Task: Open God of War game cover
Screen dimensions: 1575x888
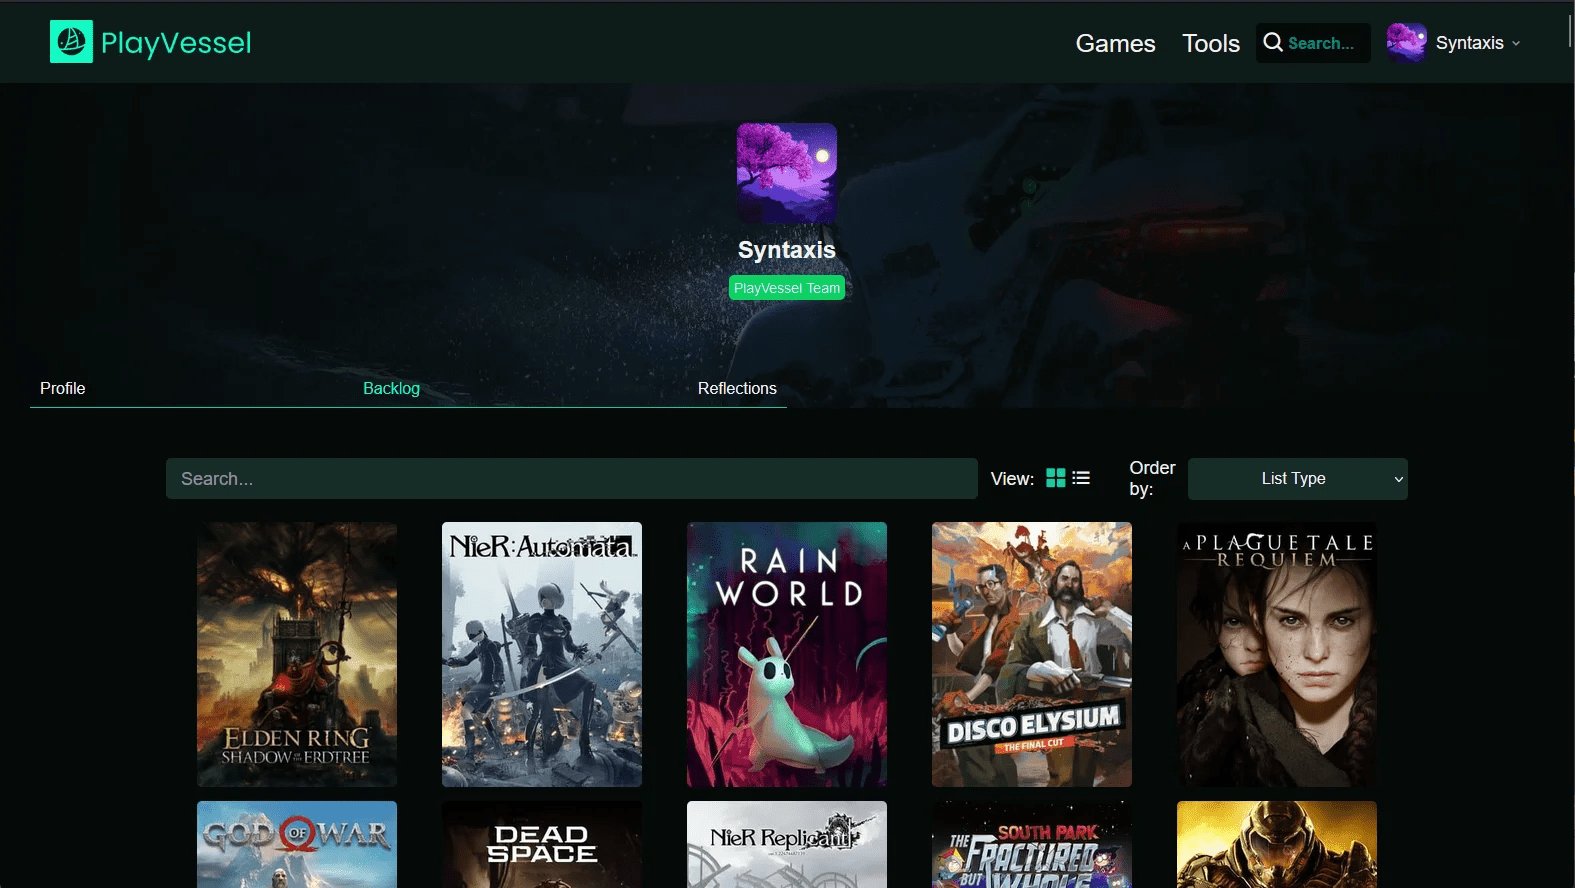Action: [x=297, y=844]
